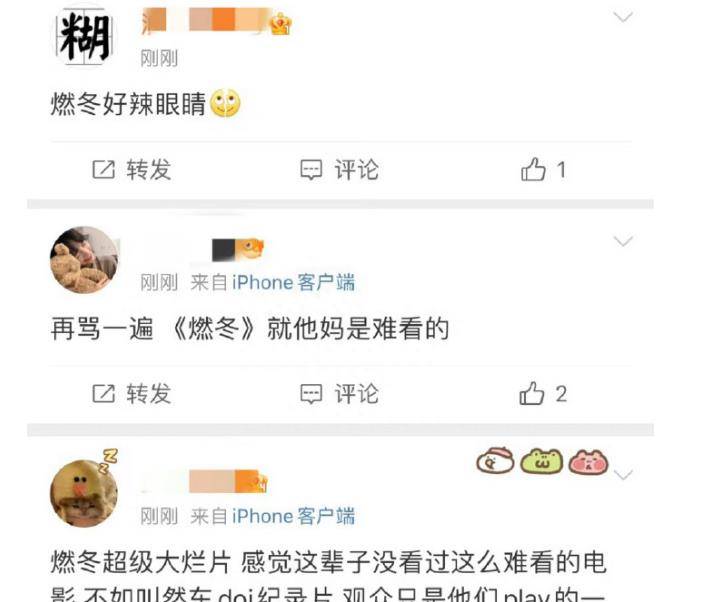Screen dimensions: 715x602
Task: Click iPhone客户端 link on second post
Action: [293, 282]
